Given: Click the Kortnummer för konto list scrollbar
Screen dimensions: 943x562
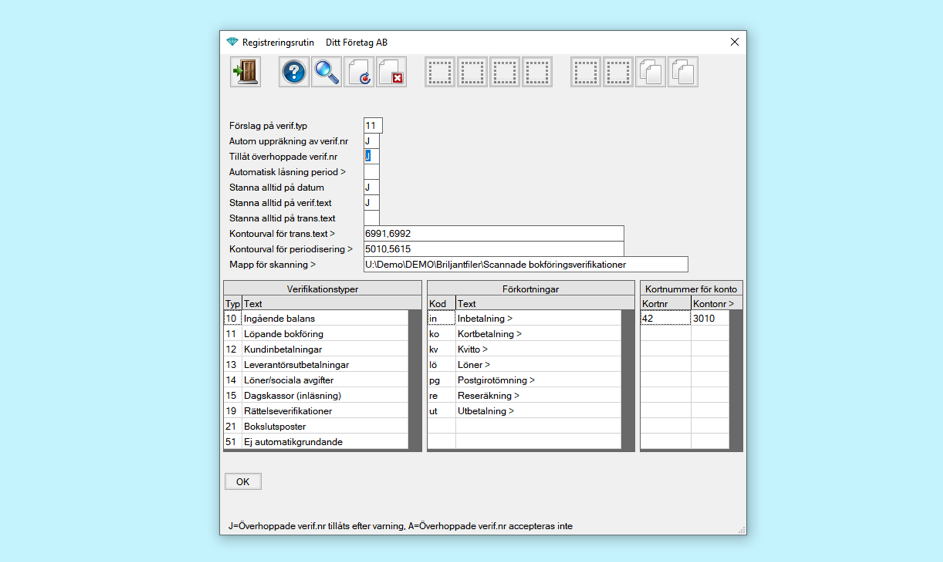Looking at the screenshot, I should 736,380.
